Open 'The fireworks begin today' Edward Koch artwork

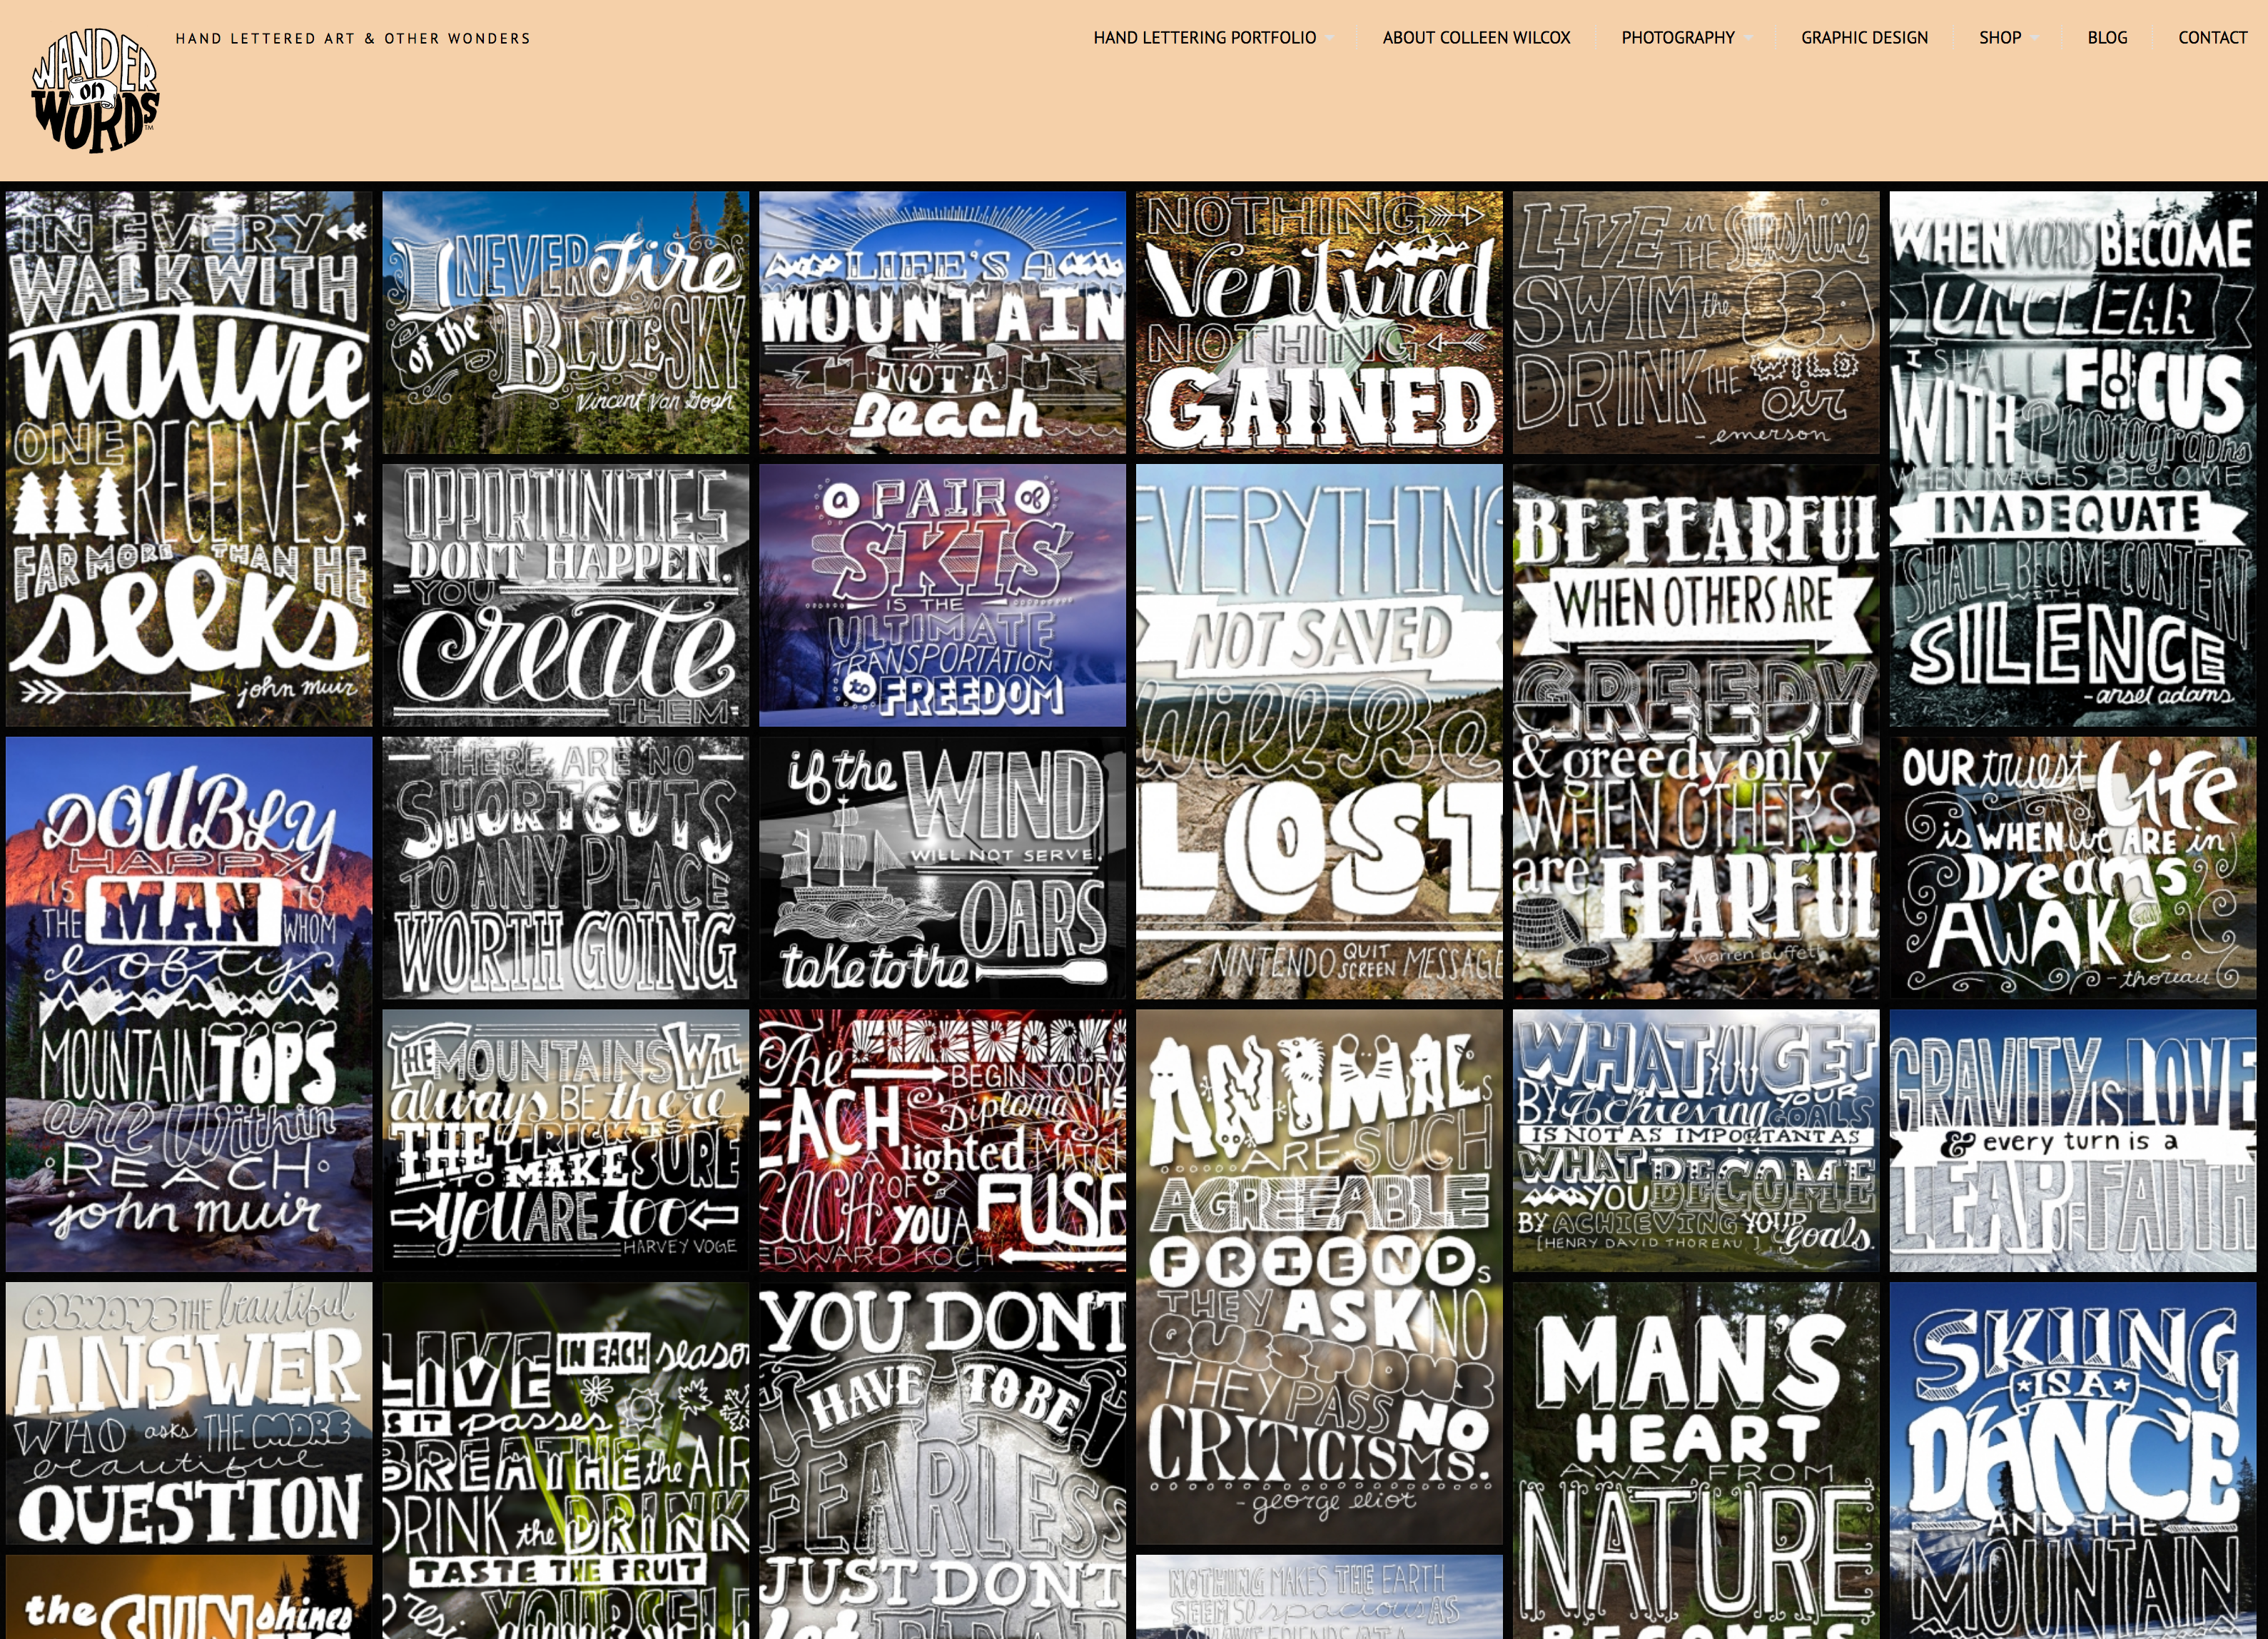click(942, 1140)
